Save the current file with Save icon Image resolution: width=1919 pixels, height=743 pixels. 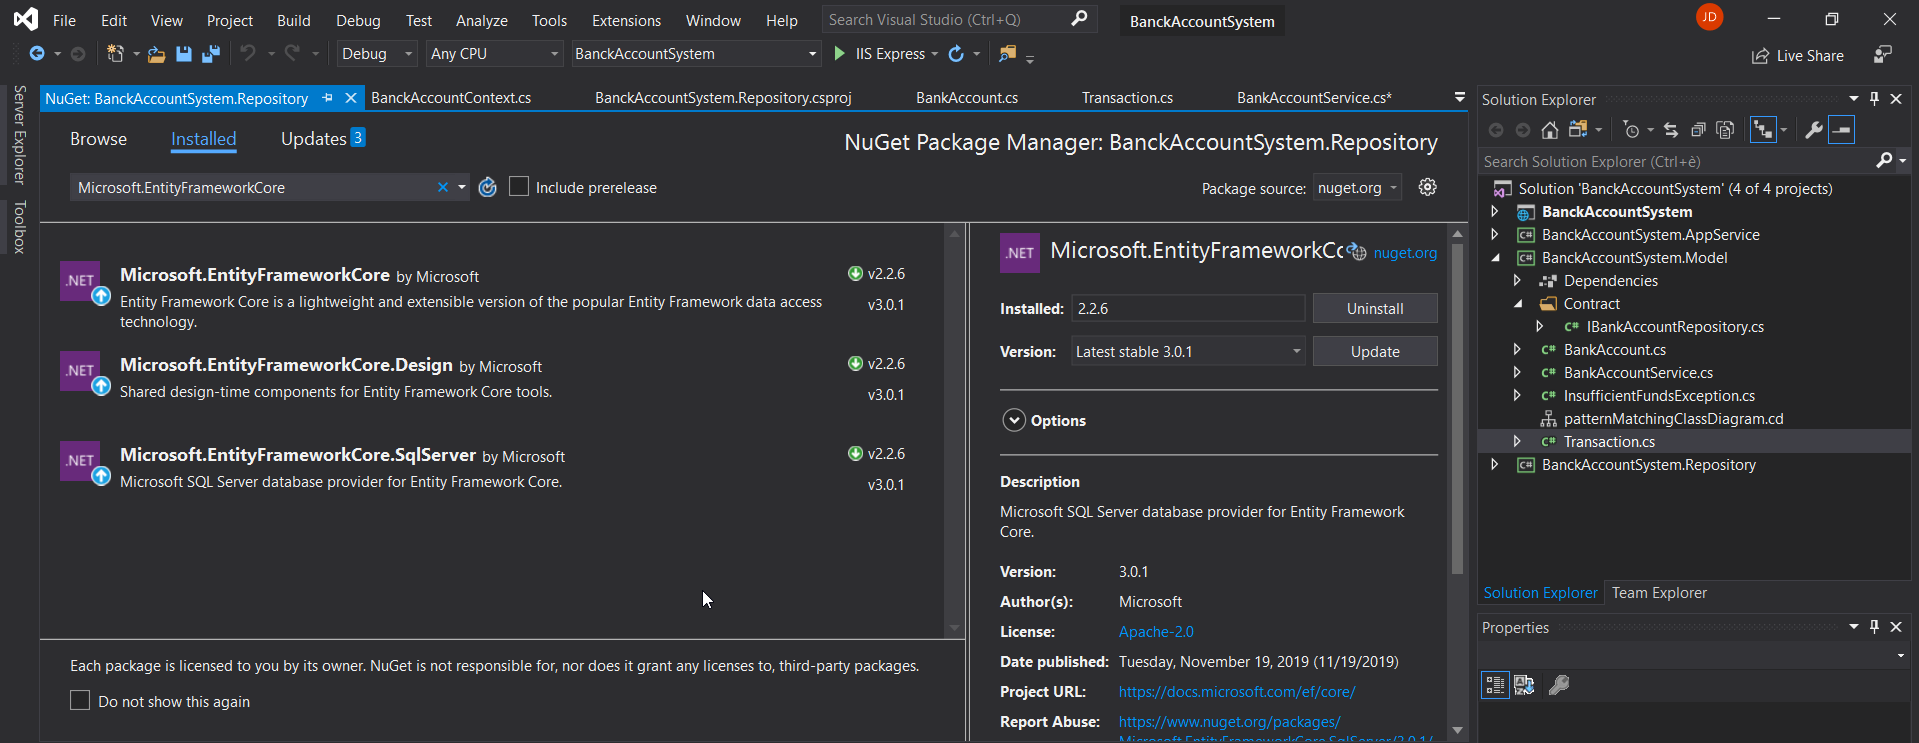click(x=184, y=54)
